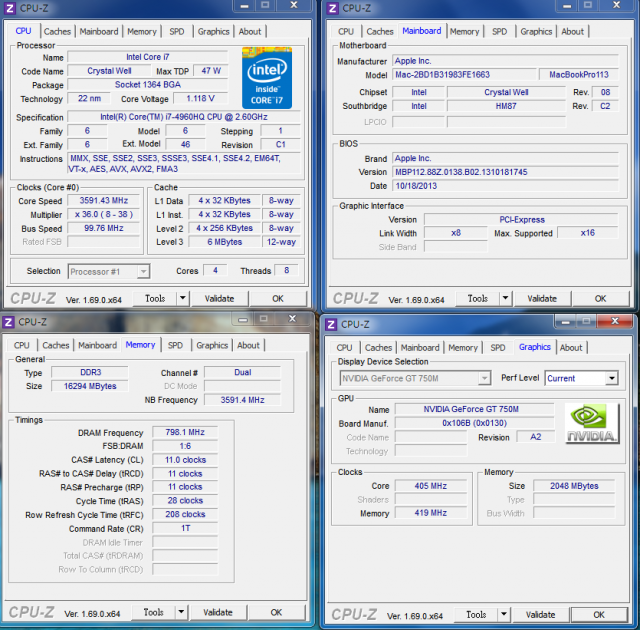Click OK button in Graphics window
The image size is (640, 630).
tap(599, 614)
